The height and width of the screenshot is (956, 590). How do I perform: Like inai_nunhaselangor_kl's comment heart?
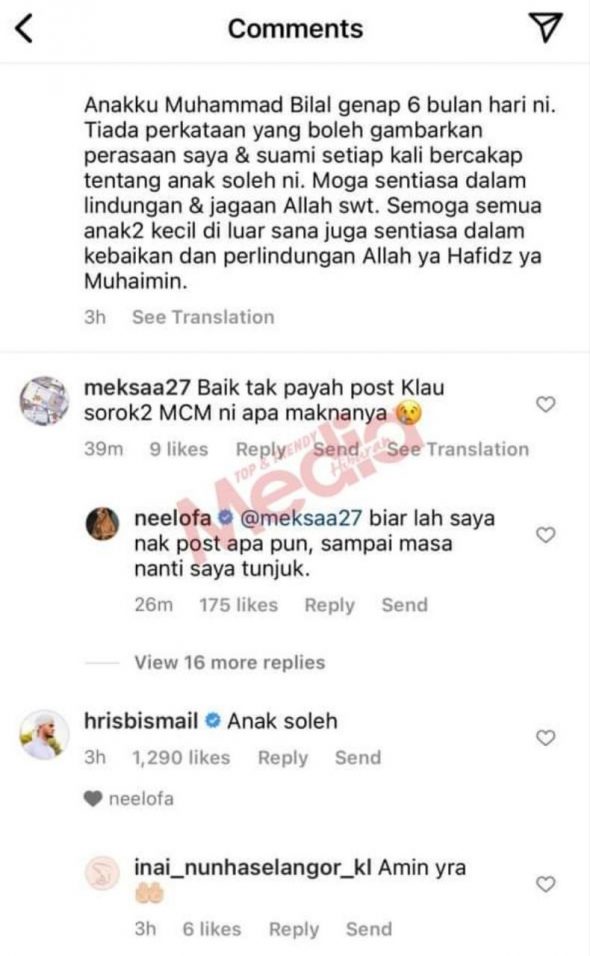click(546, 884)
